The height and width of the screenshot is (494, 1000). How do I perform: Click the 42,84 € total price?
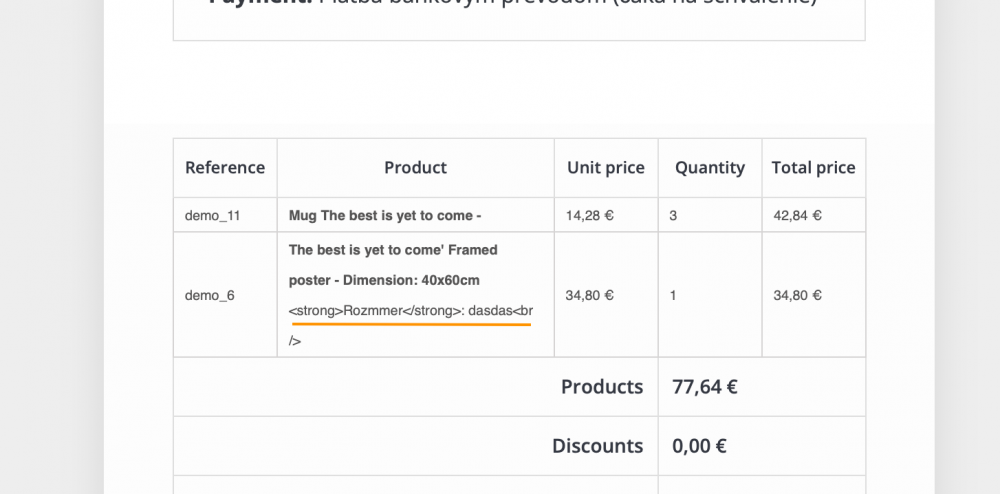[x=797, y=215]
